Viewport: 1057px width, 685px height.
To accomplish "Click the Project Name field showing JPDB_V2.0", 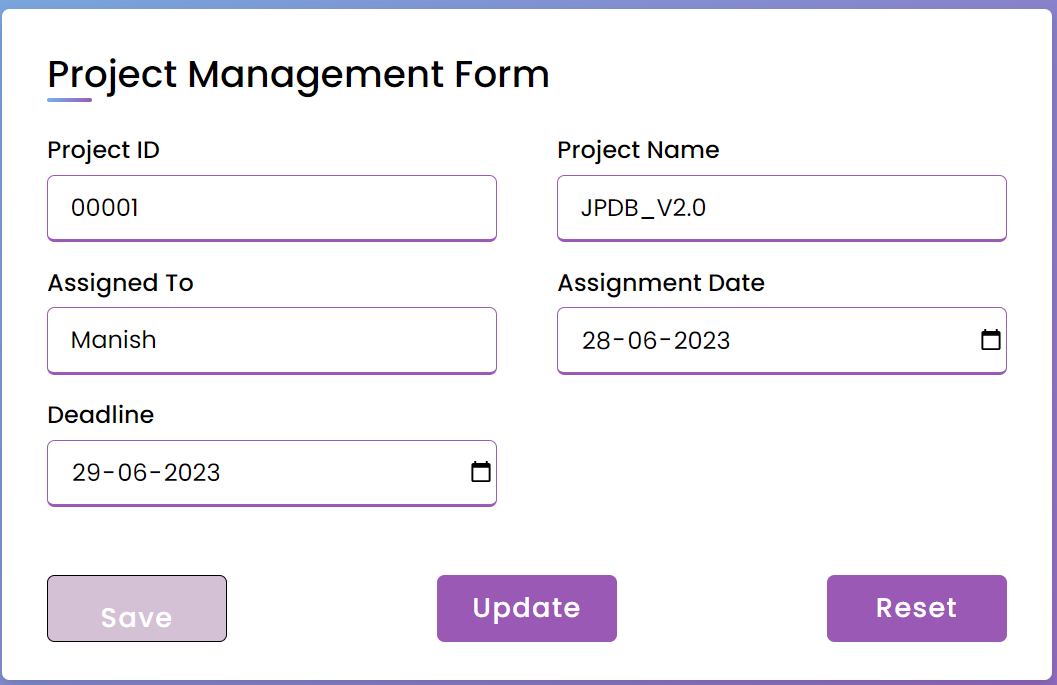I will (x=781, y=208).
